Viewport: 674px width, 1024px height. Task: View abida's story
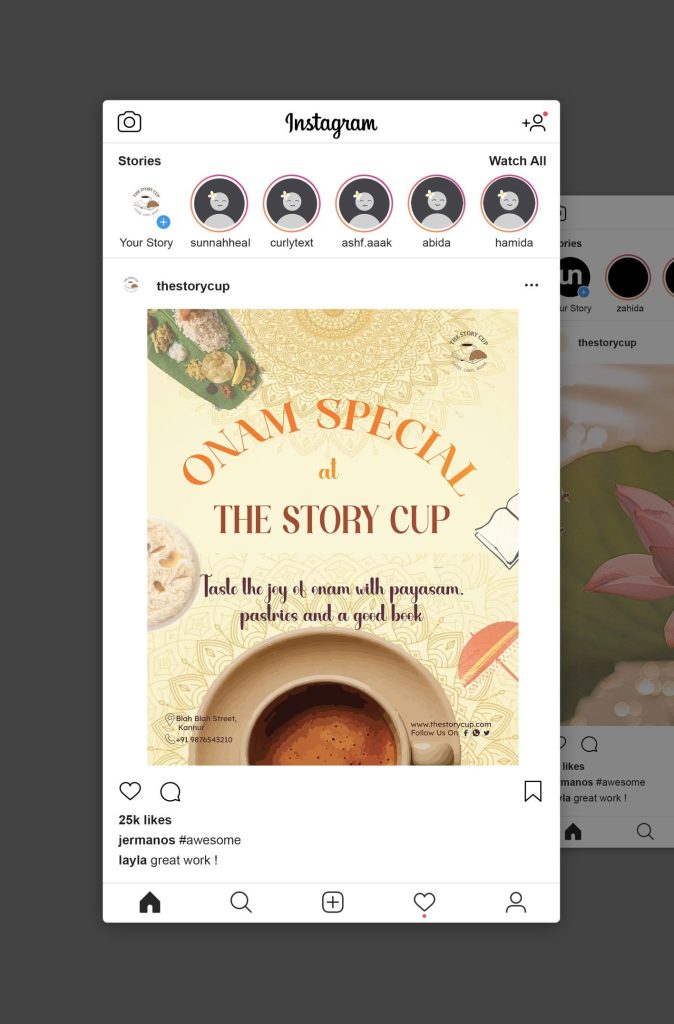click(x=437, y=203)
